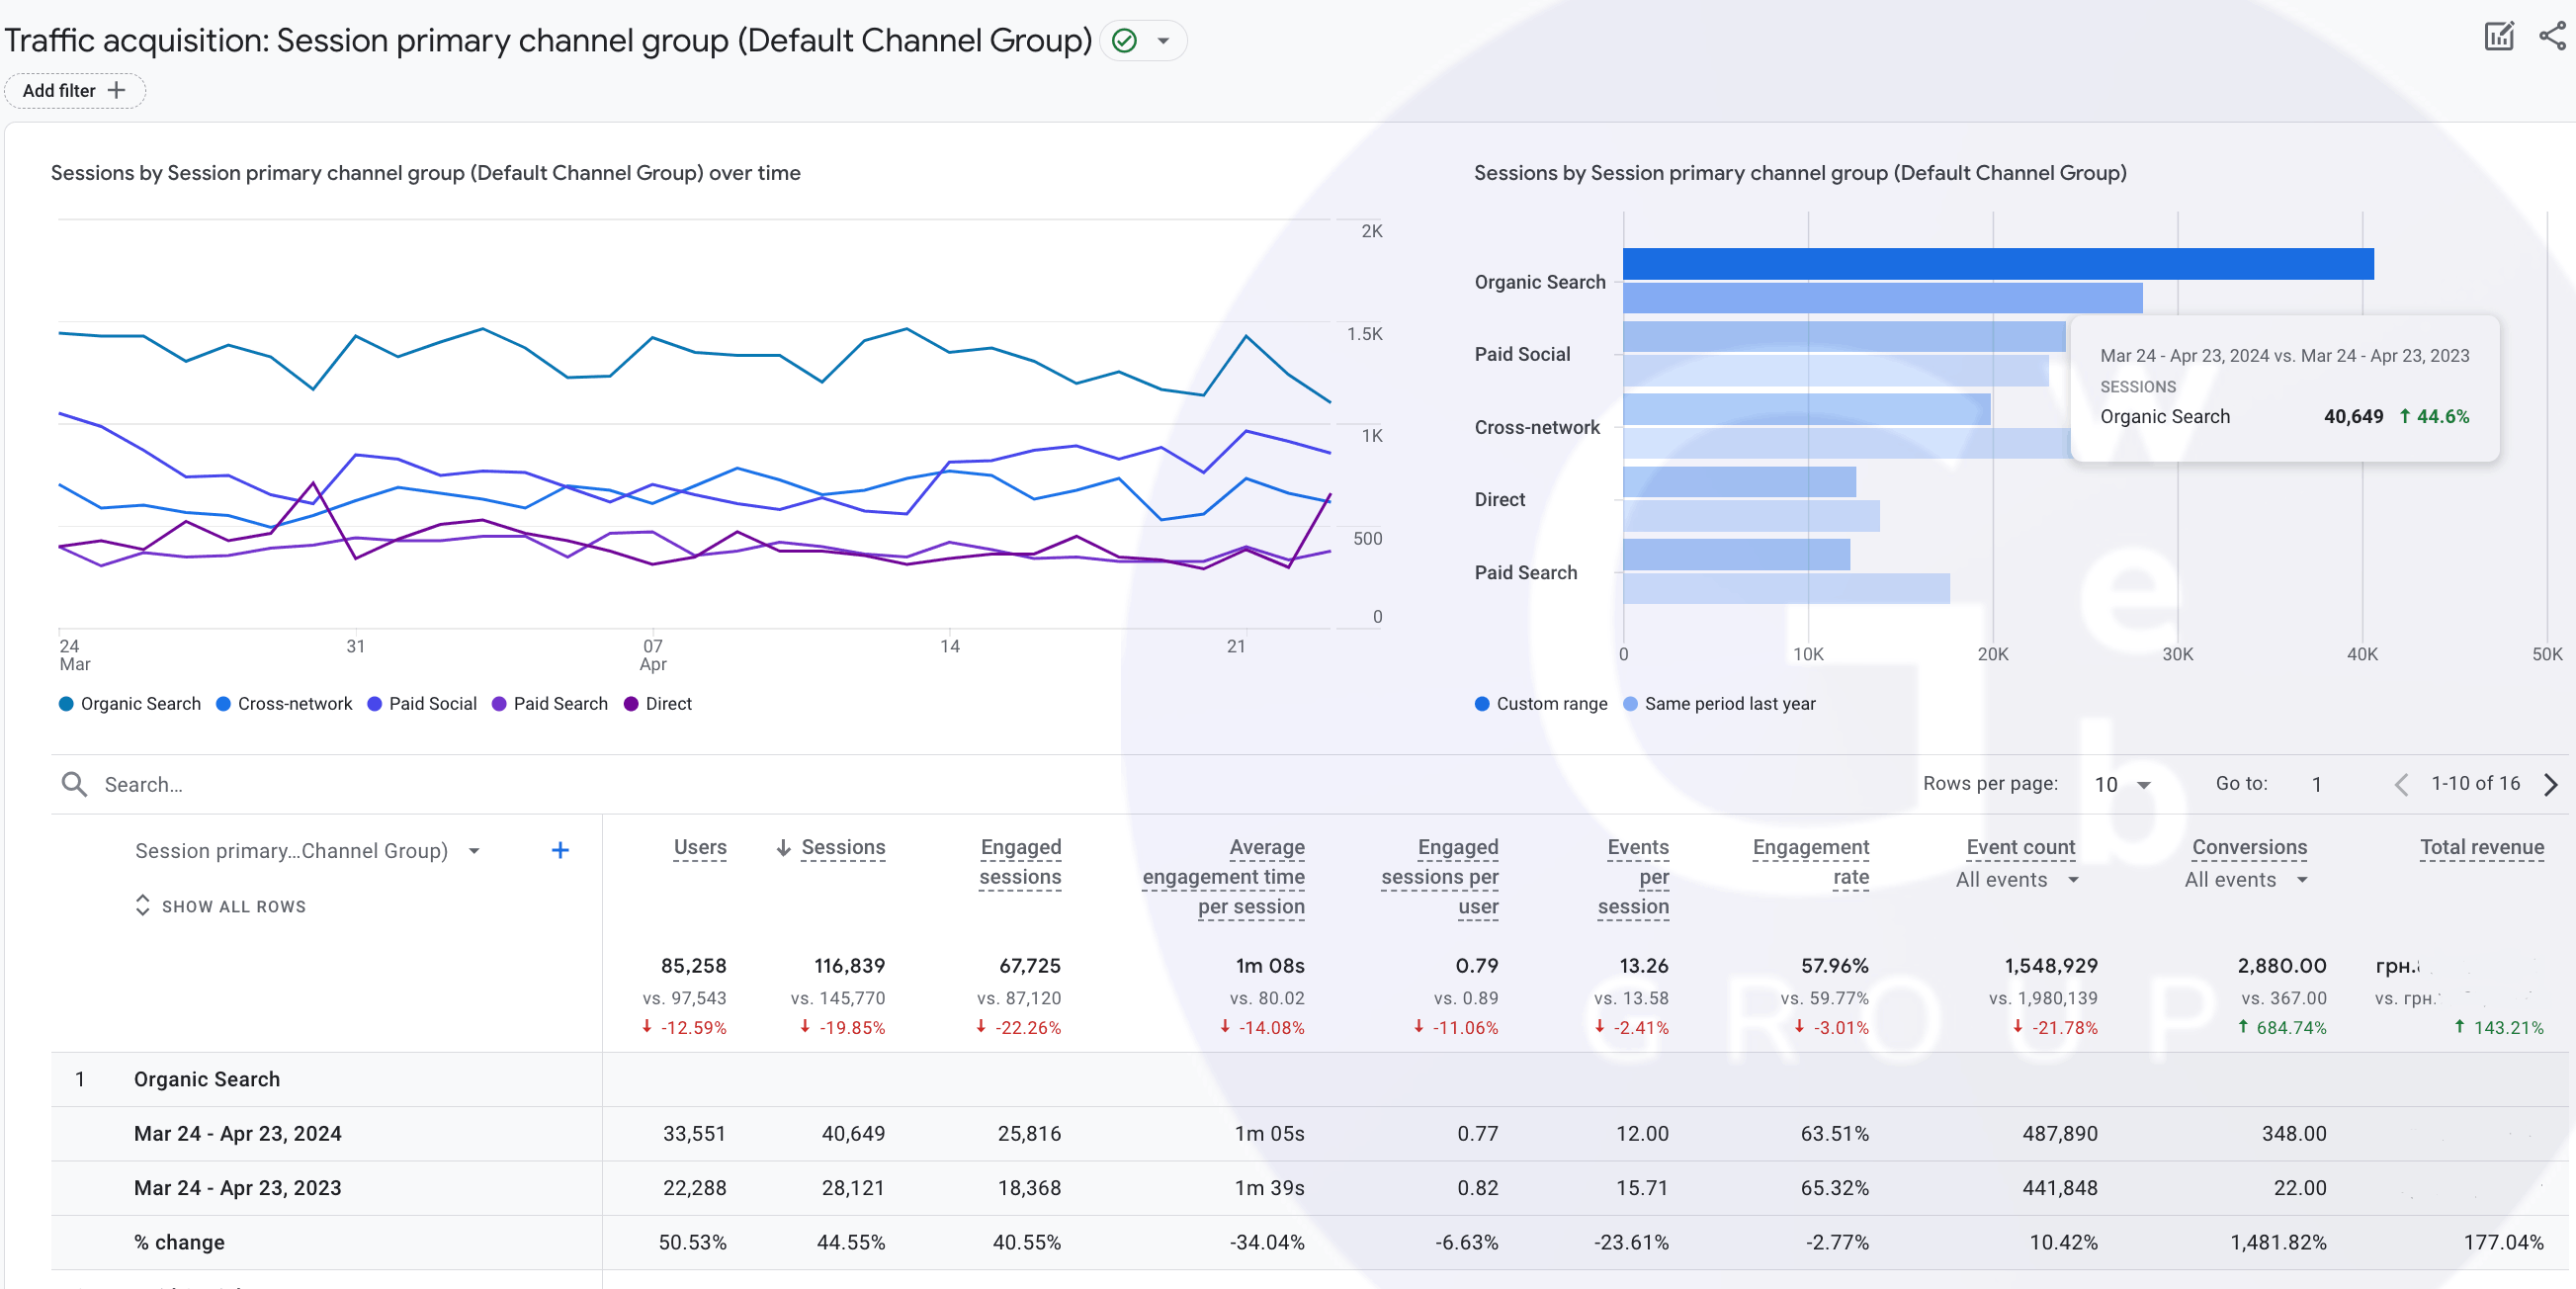This screenshot has width=2576, height=1289.
Task: Click Sessions sort descending arrow
Action: (x=783, y=848)
